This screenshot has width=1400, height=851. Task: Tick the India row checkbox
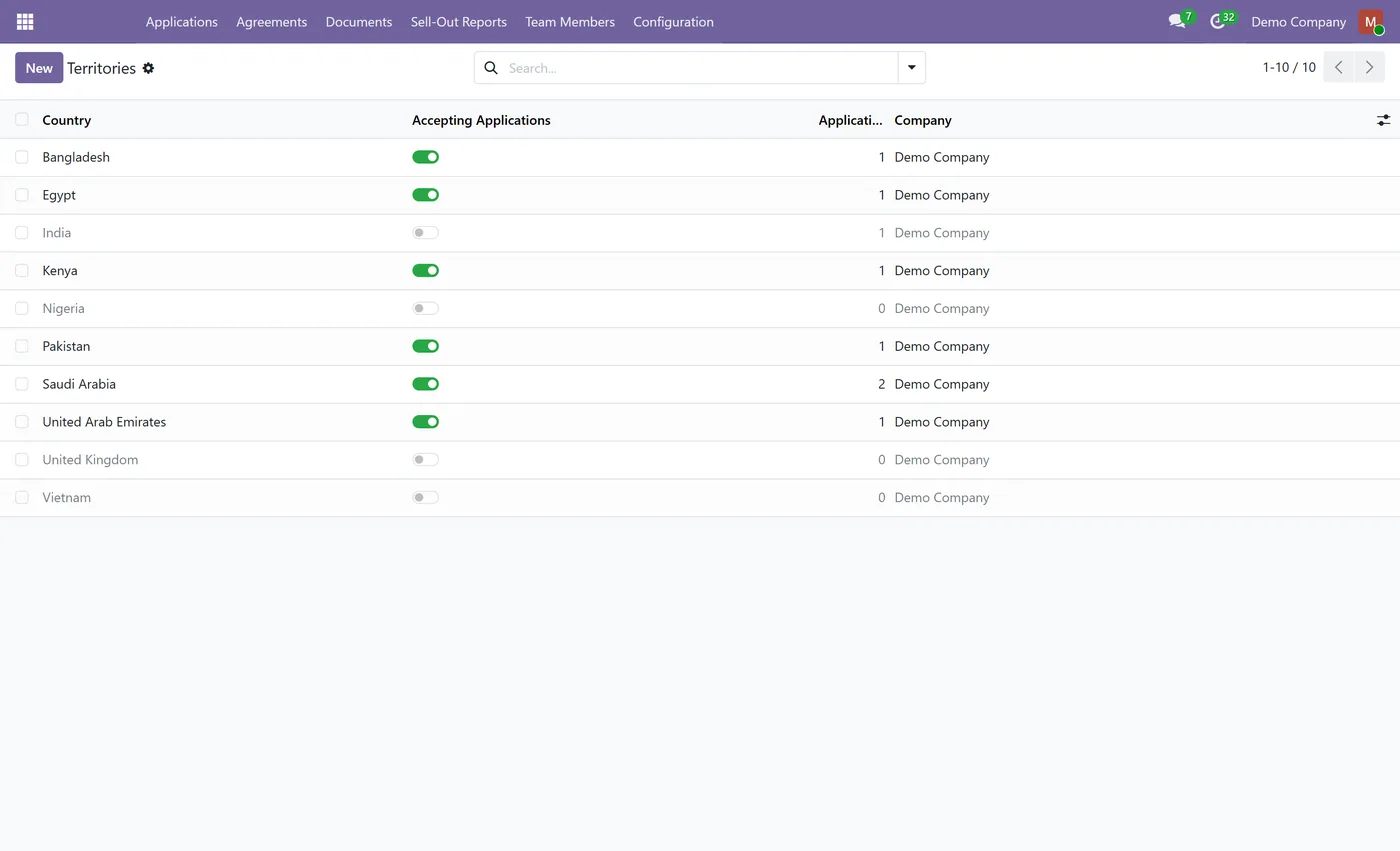pyautogui.click(x=22, y=233)
